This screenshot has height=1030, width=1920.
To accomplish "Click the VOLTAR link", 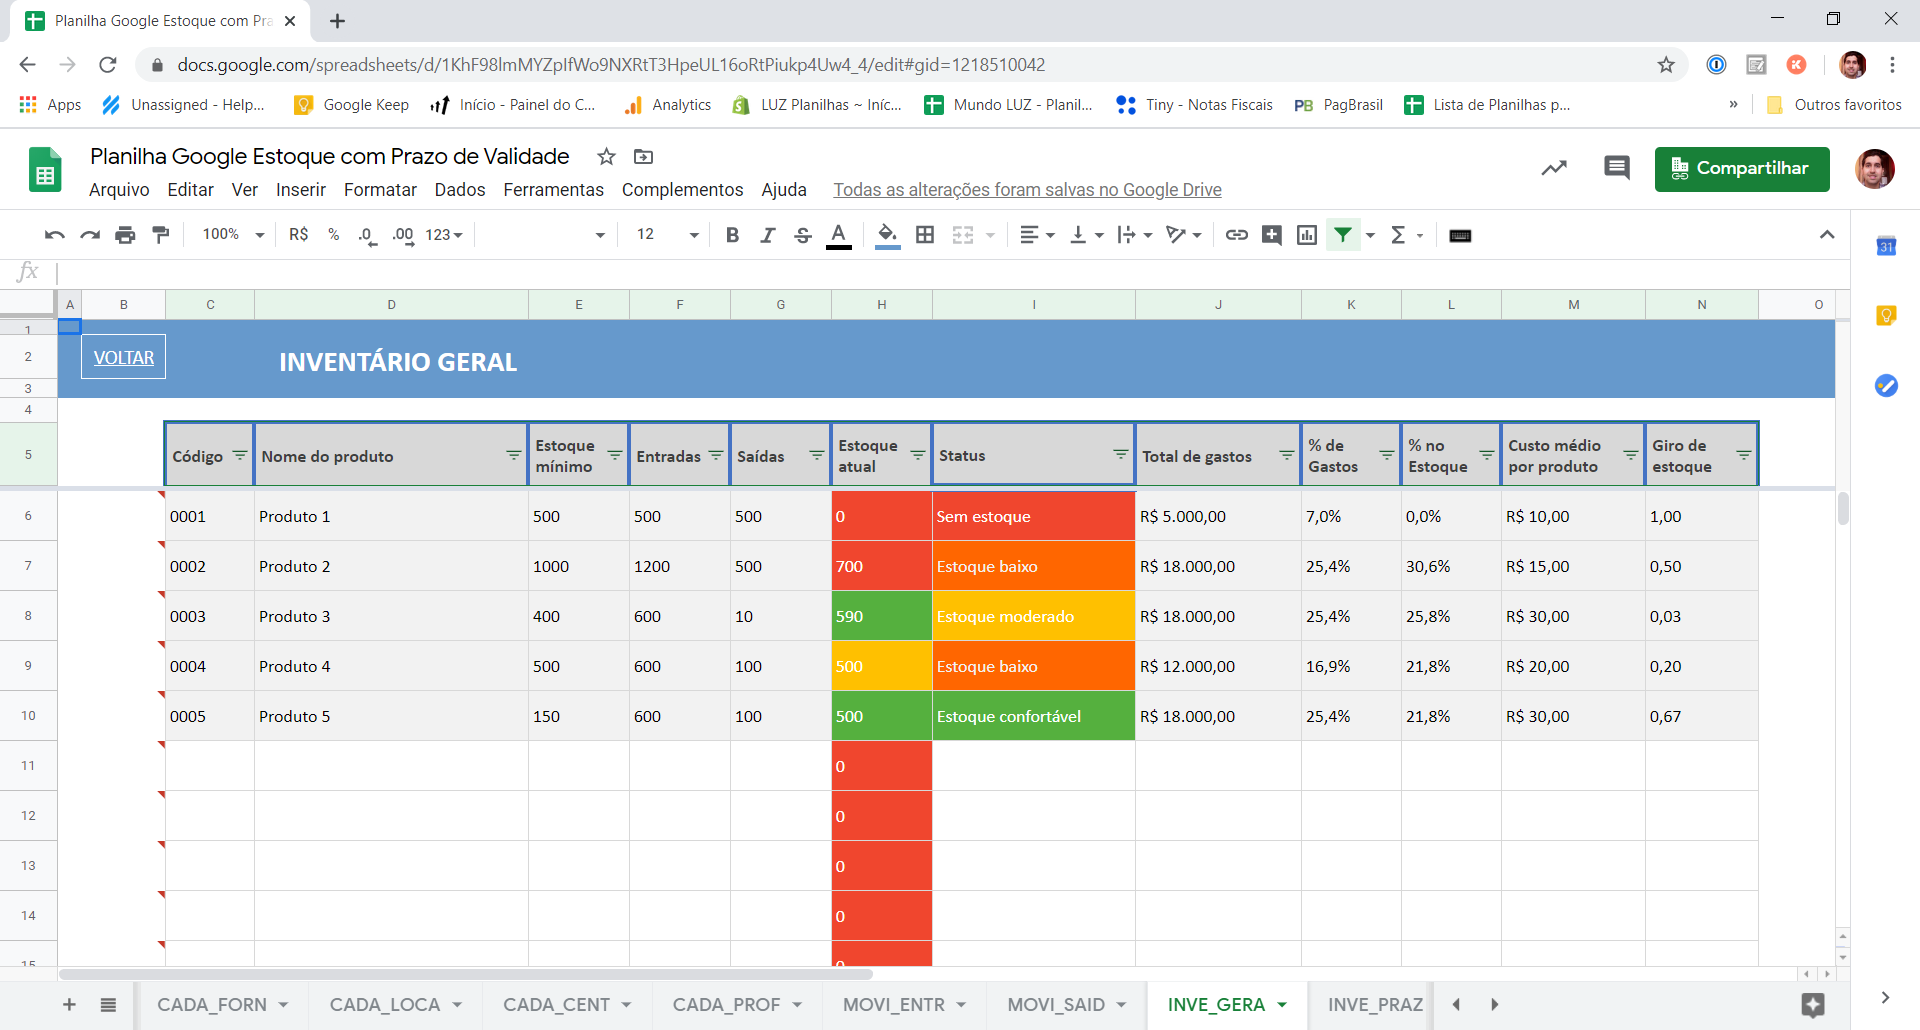I will pyautogui.click(x=124, y=358).
